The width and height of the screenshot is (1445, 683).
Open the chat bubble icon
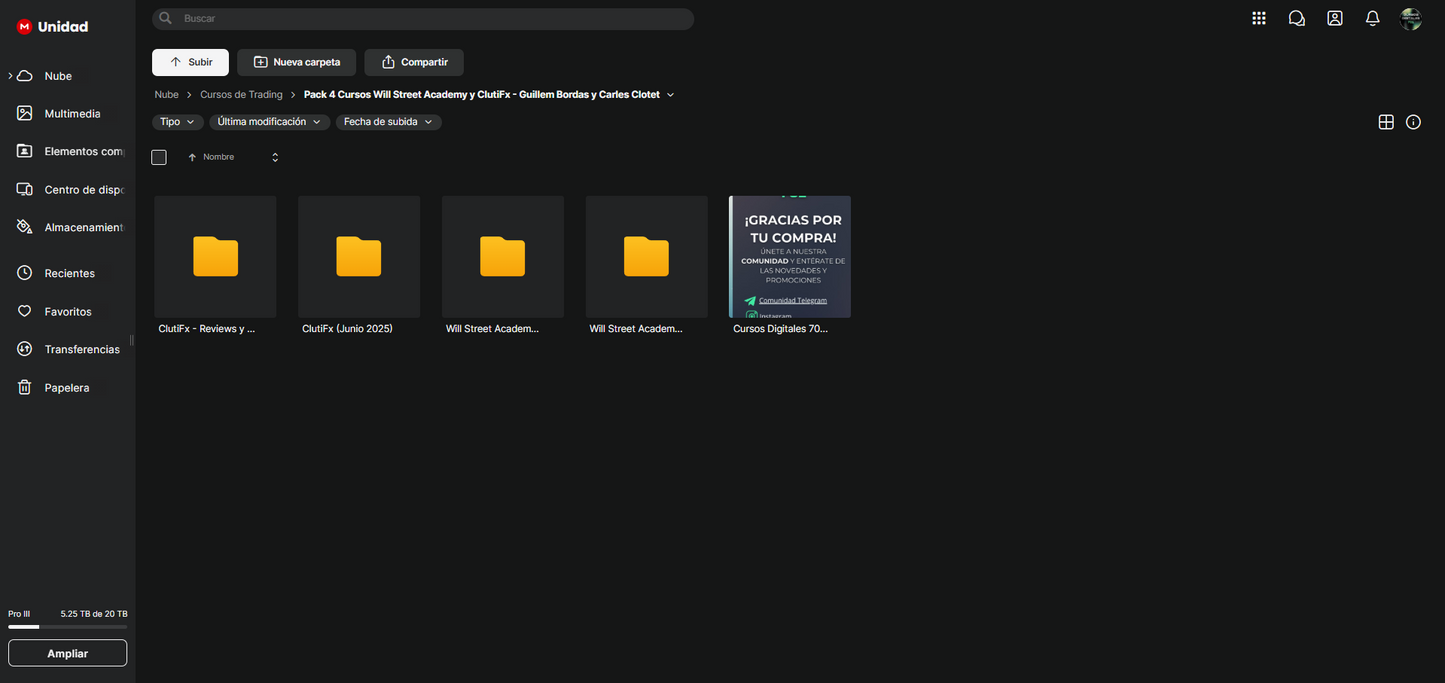(1296, 18)
